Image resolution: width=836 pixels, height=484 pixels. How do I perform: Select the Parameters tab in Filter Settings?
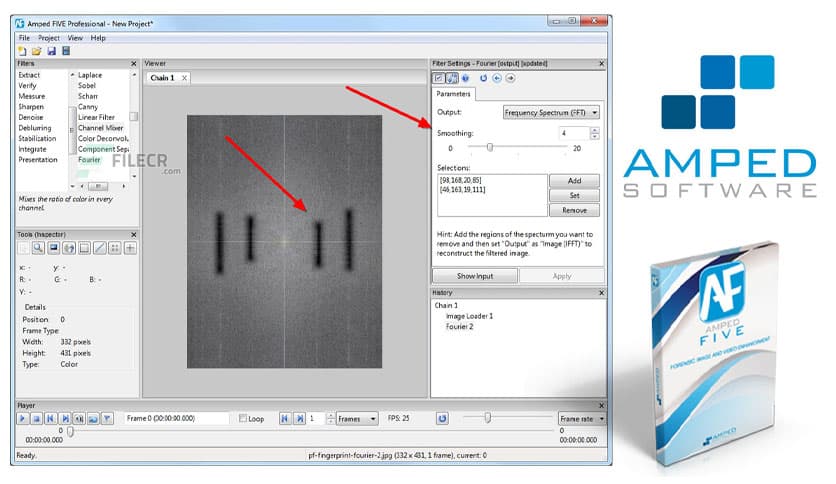[453, 94]
